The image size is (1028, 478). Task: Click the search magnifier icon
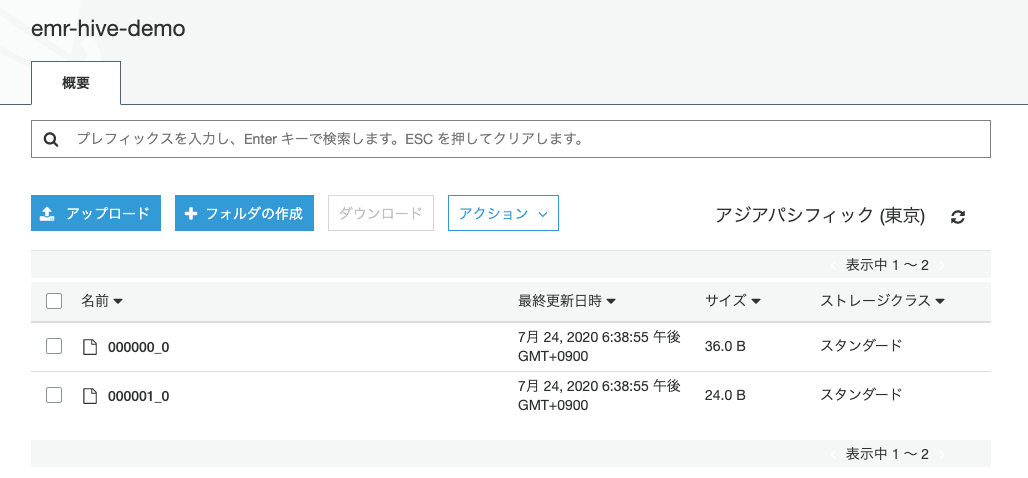[x=50, y=139]
